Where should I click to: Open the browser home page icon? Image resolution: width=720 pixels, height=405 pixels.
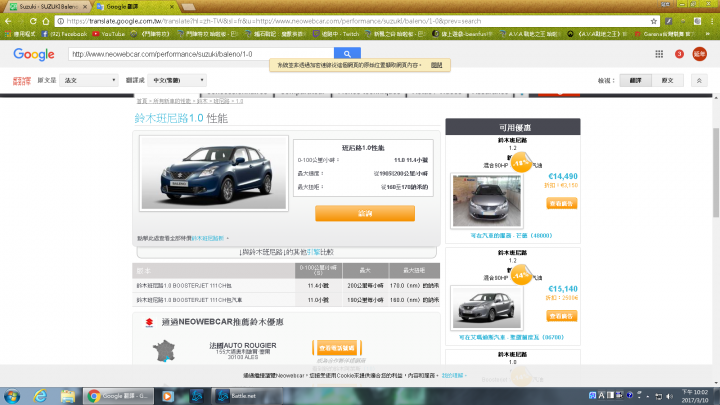pyautogui.click(x=45, y=21)
